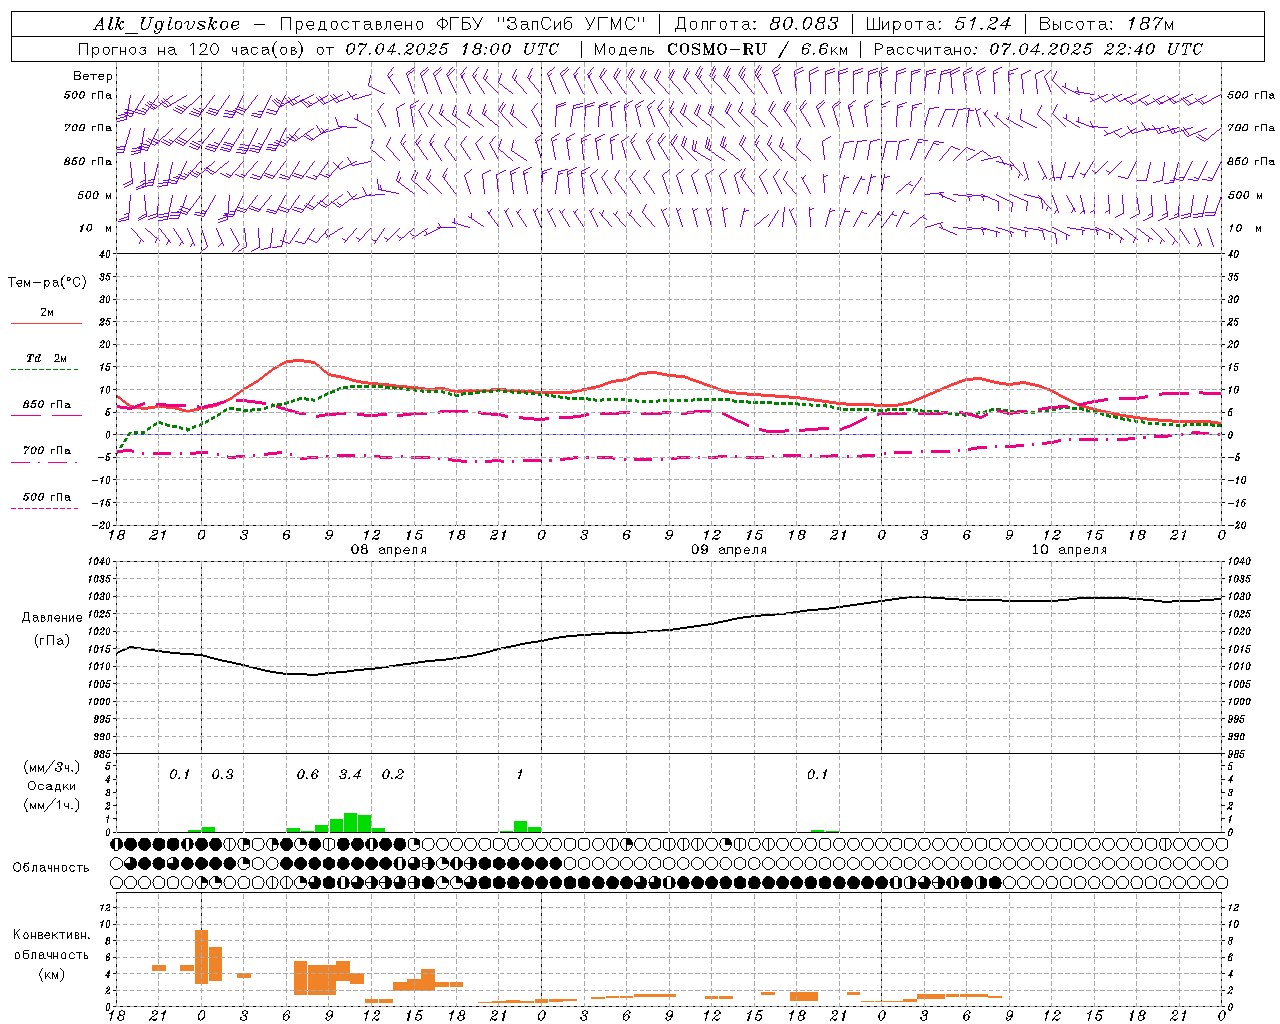Click the '09 апреля' date label

pos(729,550)
